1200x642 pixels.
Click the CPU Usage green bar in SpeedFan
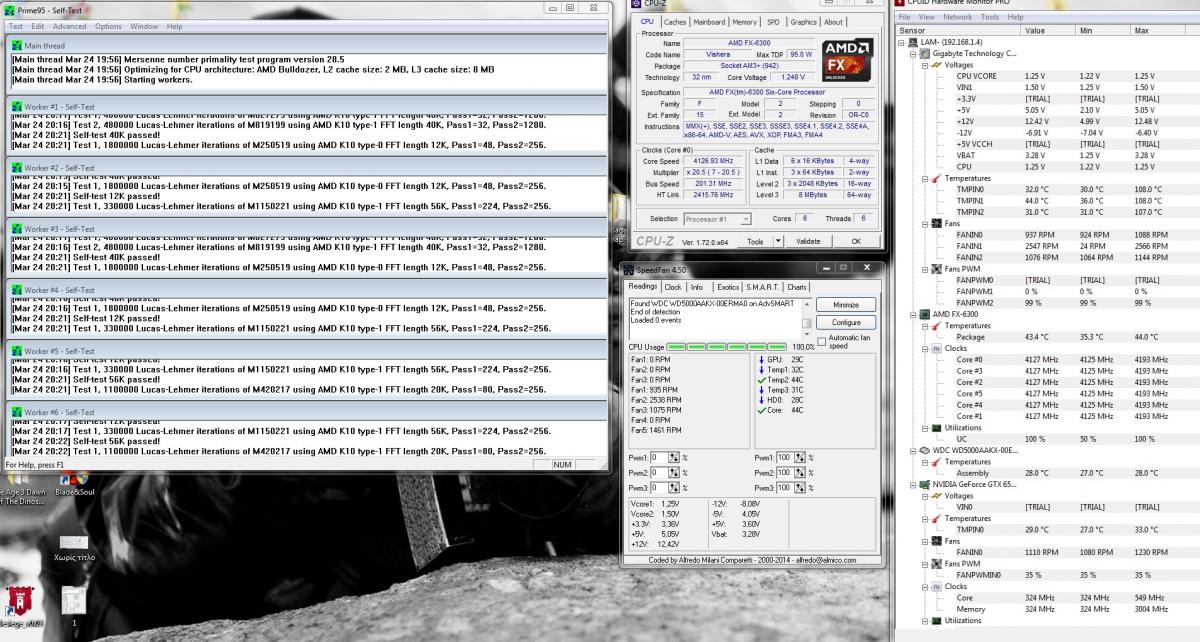click(728, 346)
